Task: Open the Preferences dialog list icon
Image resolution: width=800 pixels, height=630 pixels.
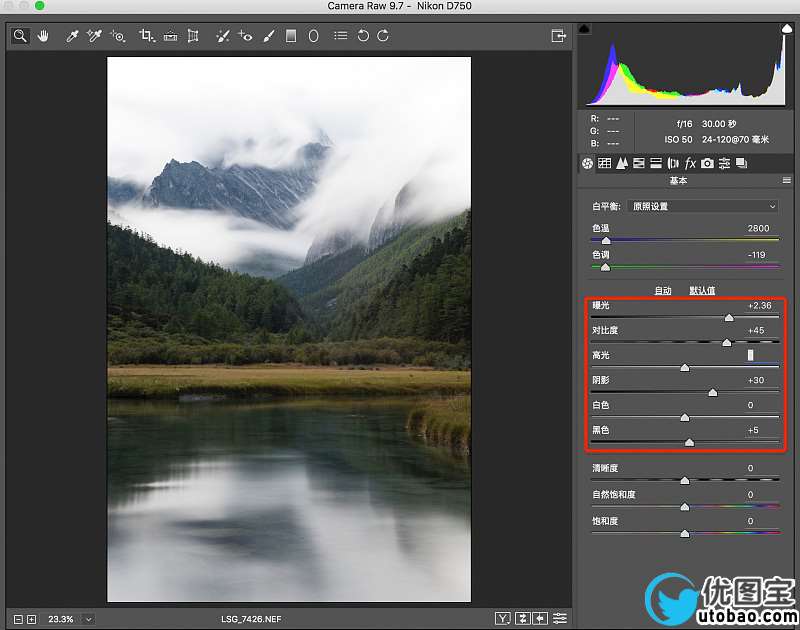Action: (x=340, y=36)
